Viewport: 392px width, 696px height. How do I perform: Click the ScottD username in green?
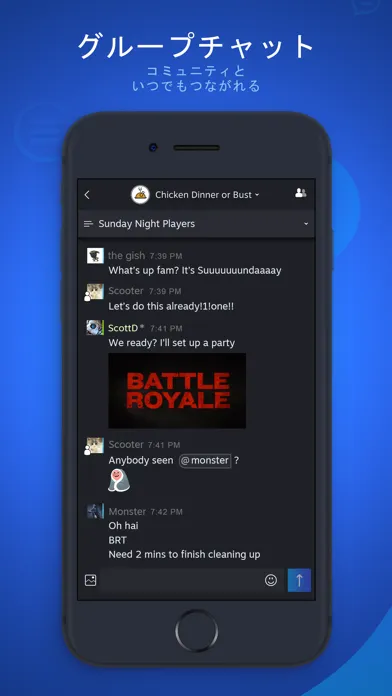pyautogui.click(x=123, y=328)
